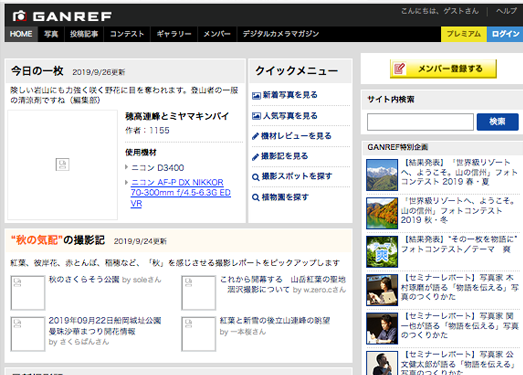The height and width of the screenshot is (375, 523).
Task: Click the pencil icon beside 機材レビューを見る
Action: [x=255, y=136]
